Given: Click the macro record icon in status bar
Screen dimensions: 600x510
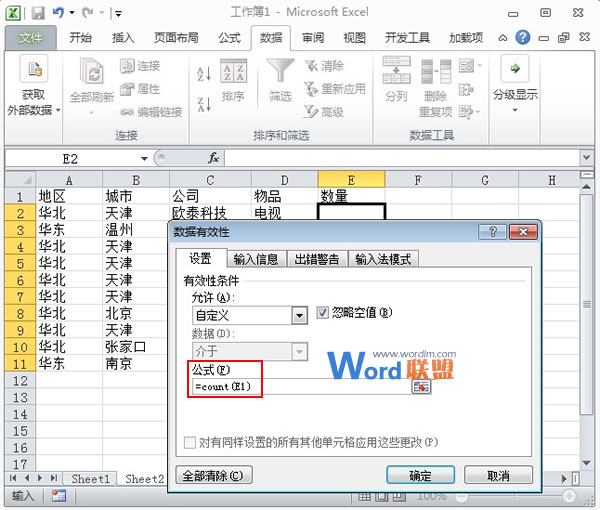Looking at the screenshot, I should point(59,496).
